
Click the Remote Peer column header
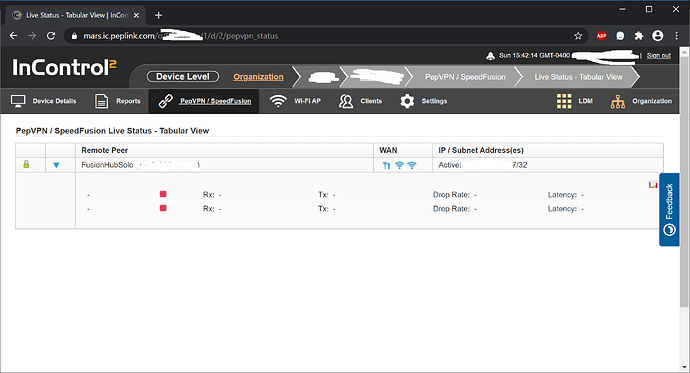(x=104, y=150)
